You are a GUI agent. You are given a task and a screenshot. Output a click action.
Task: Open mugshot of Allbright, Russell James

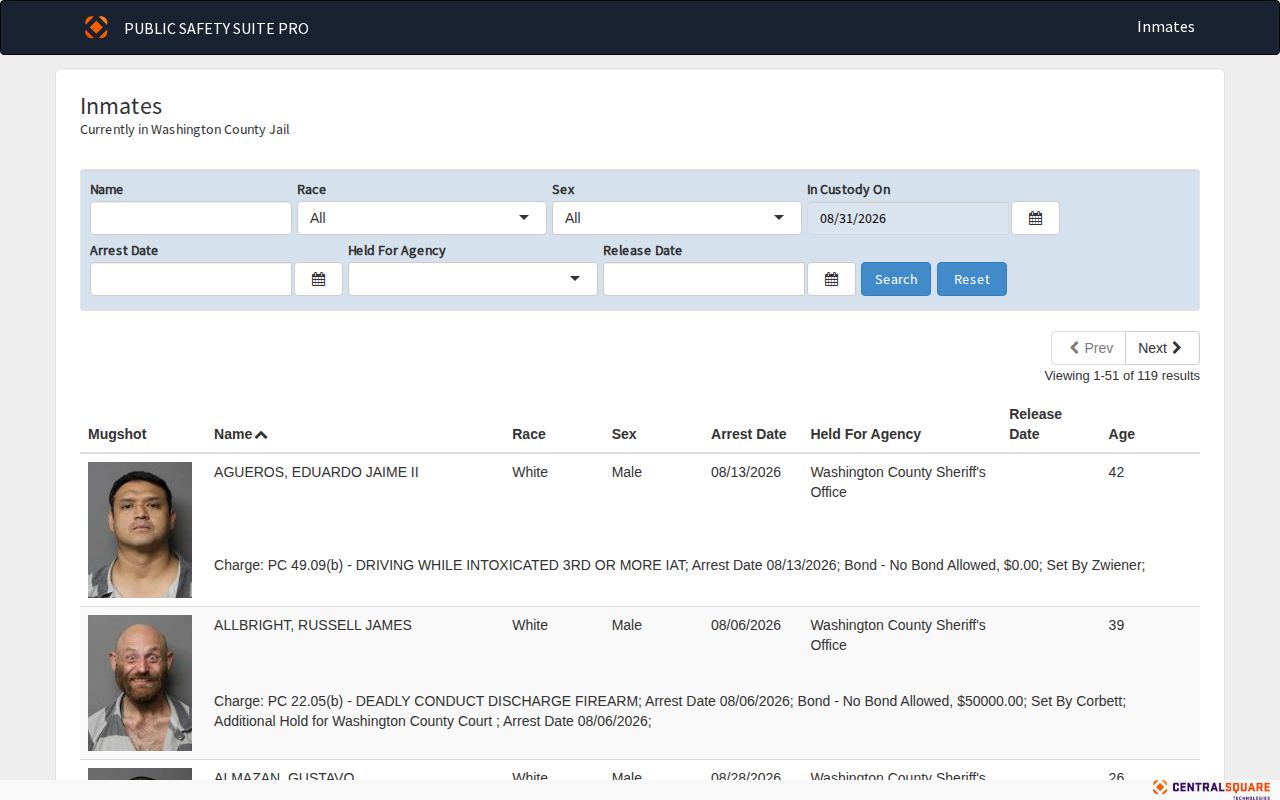pyautogui.click(x=140, y=683)
